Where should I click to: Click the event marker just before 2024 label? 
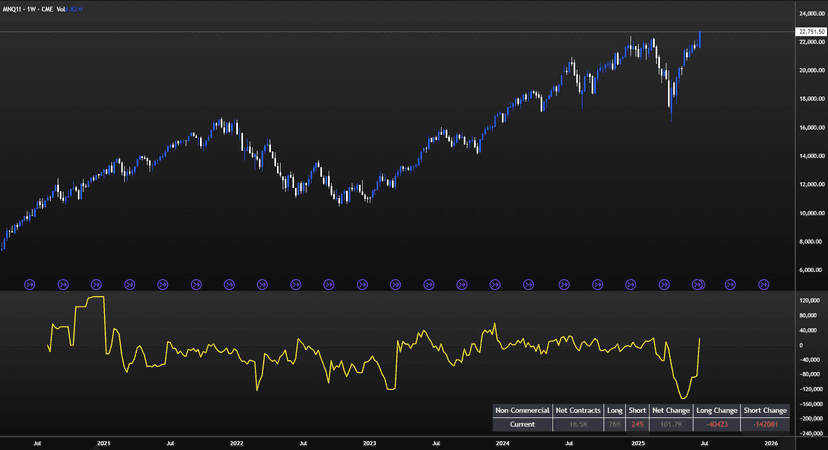point(495,285)
